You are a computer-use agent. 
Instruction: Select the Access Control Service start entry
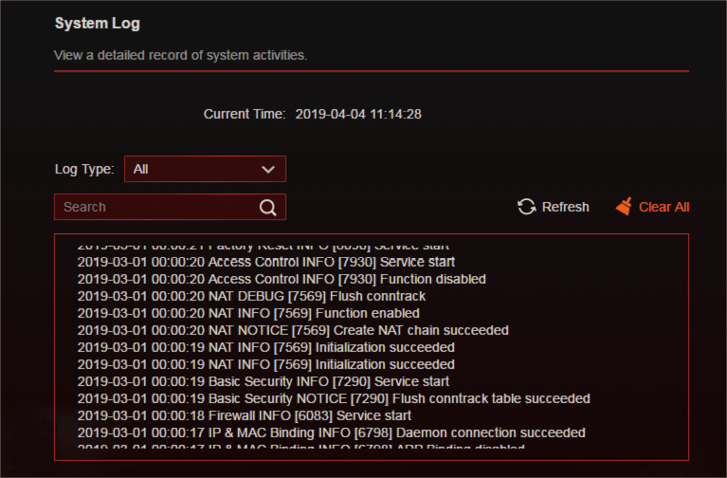pos(266,262)
